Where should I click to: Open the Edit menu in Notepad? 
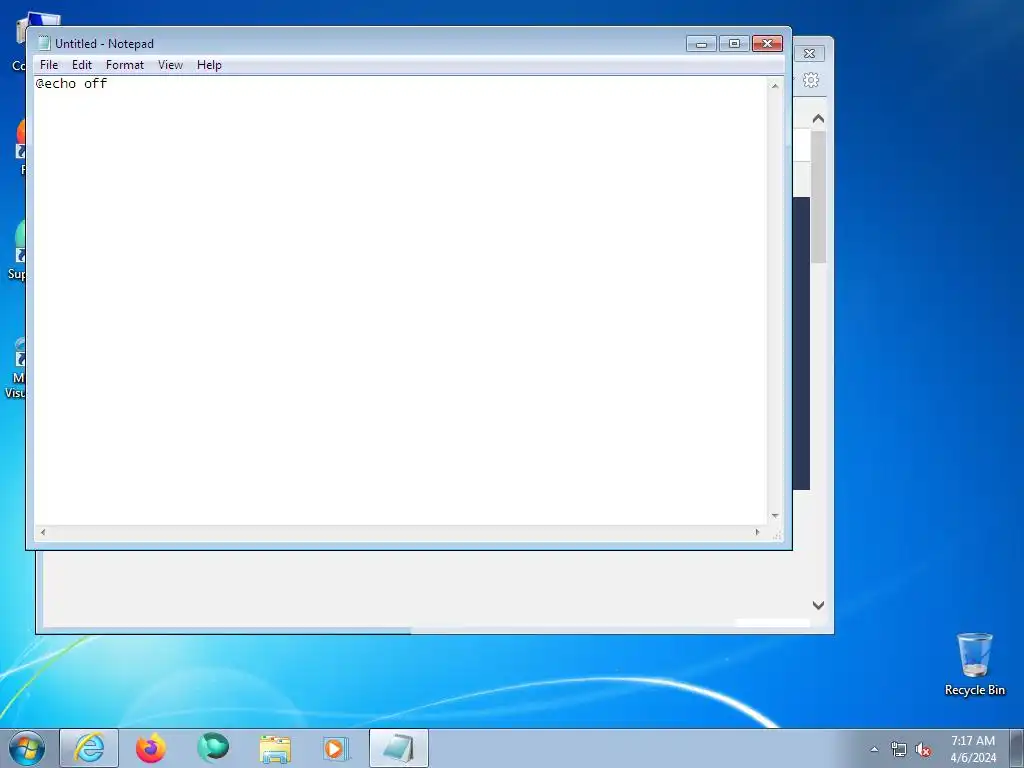pos(82,65)
